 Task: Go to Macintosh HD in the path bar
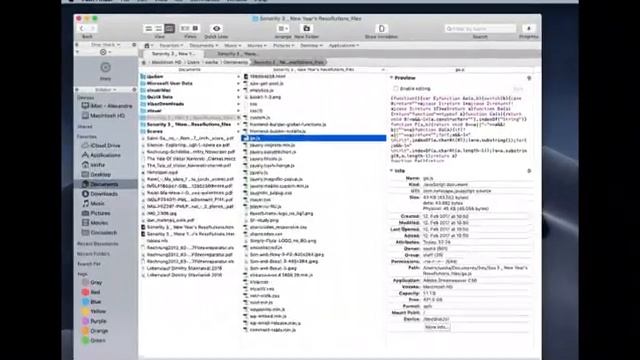166,62
